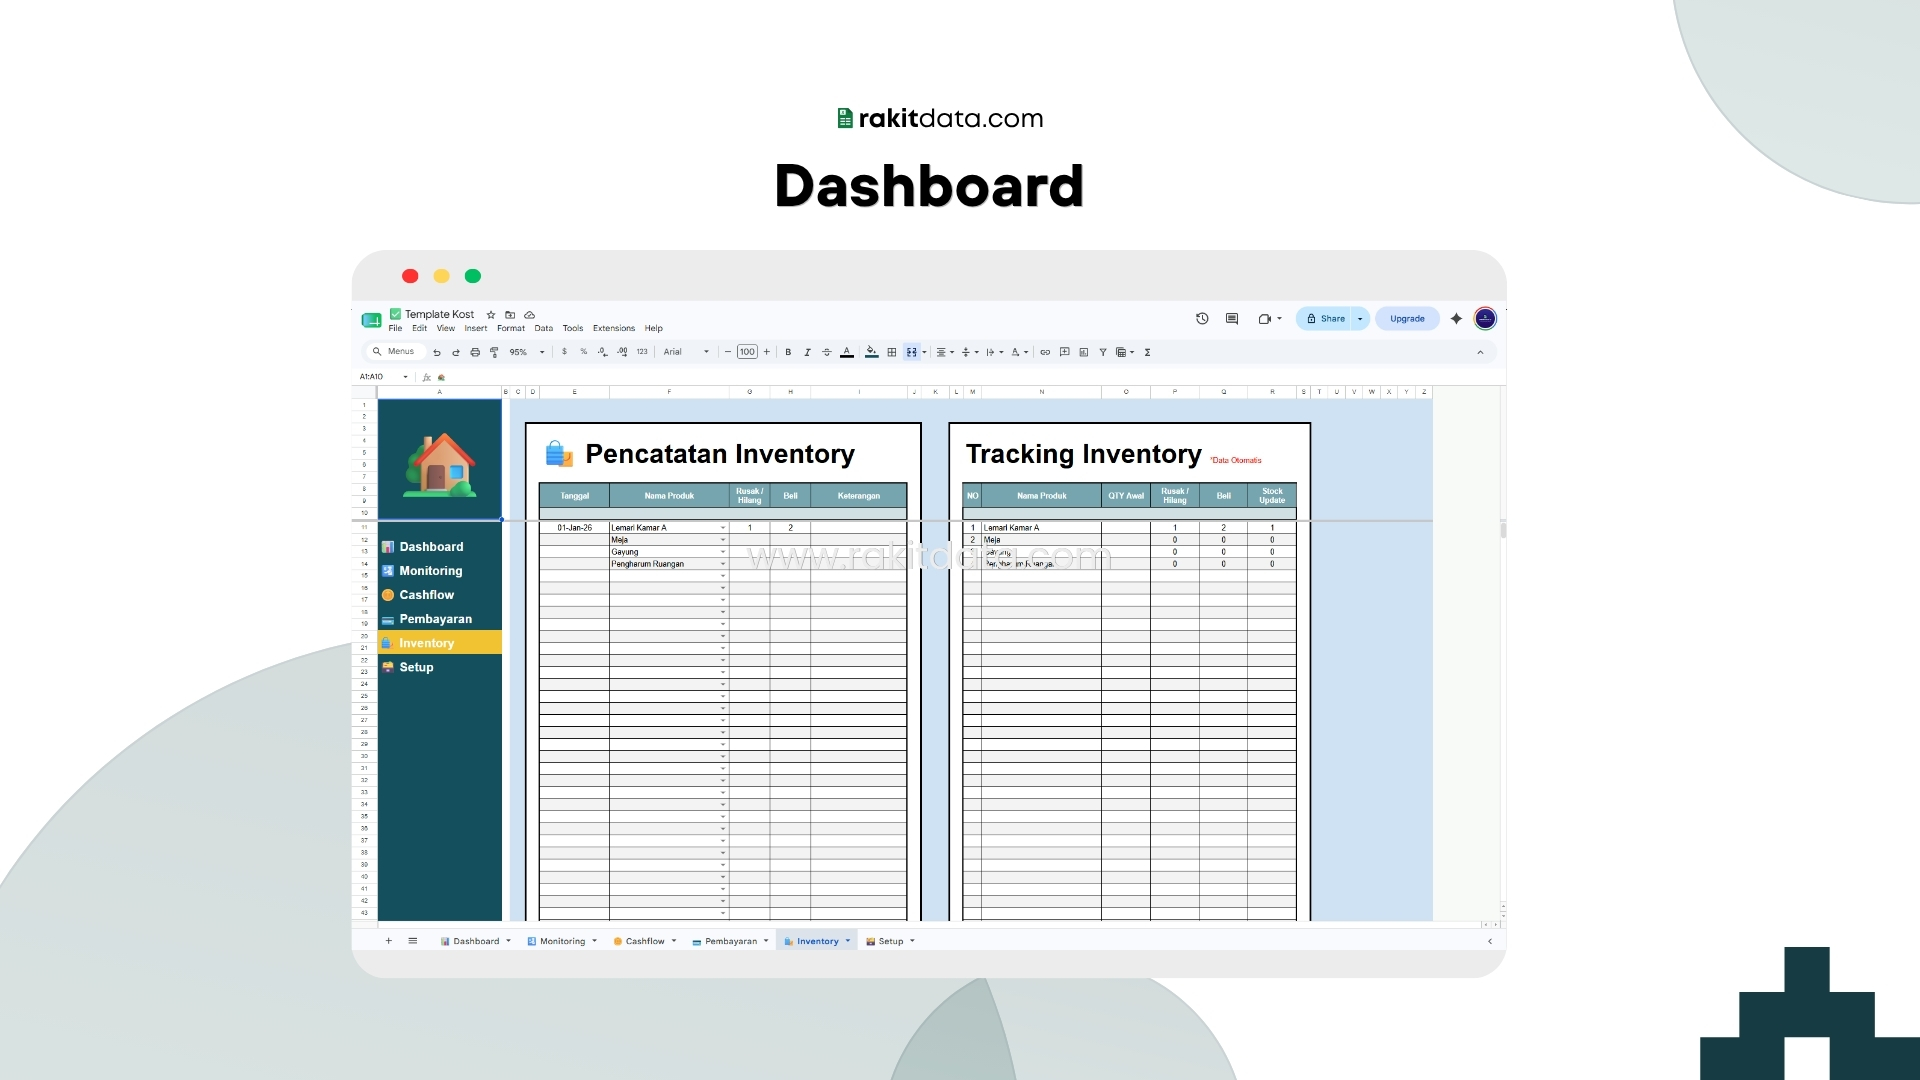Click the undo arrow
The image size is (1920, 1080).
[437, 352]
